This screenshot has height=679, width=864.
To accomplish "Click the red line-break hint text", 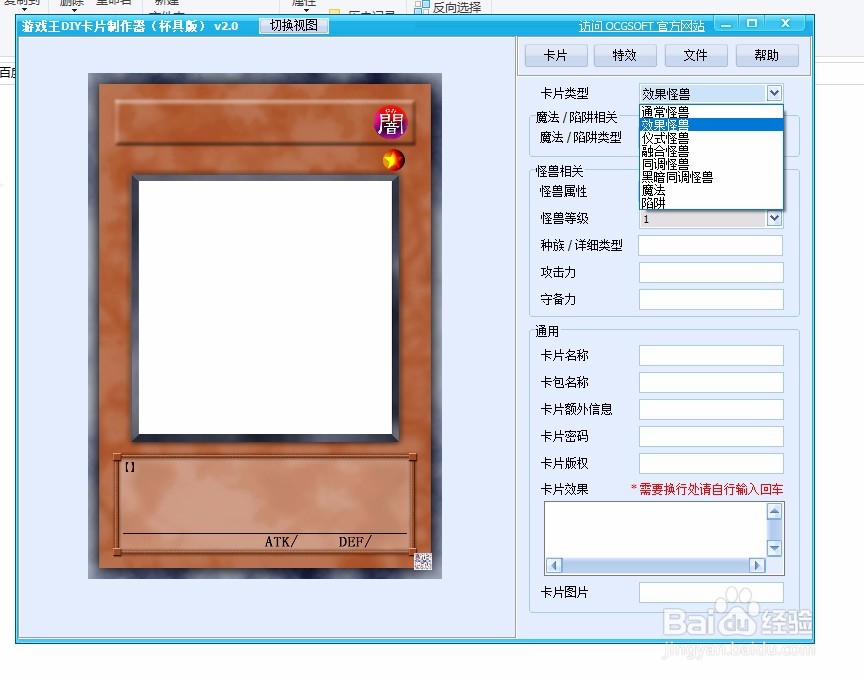I will click(x=707, y=489).
